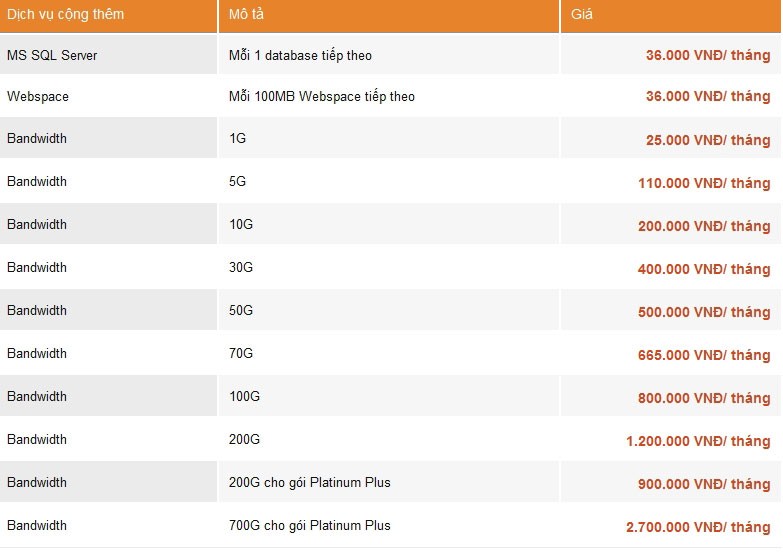Click 'Bandwidth' label in the 1.200.000 VNĐ row

[37, 439]
